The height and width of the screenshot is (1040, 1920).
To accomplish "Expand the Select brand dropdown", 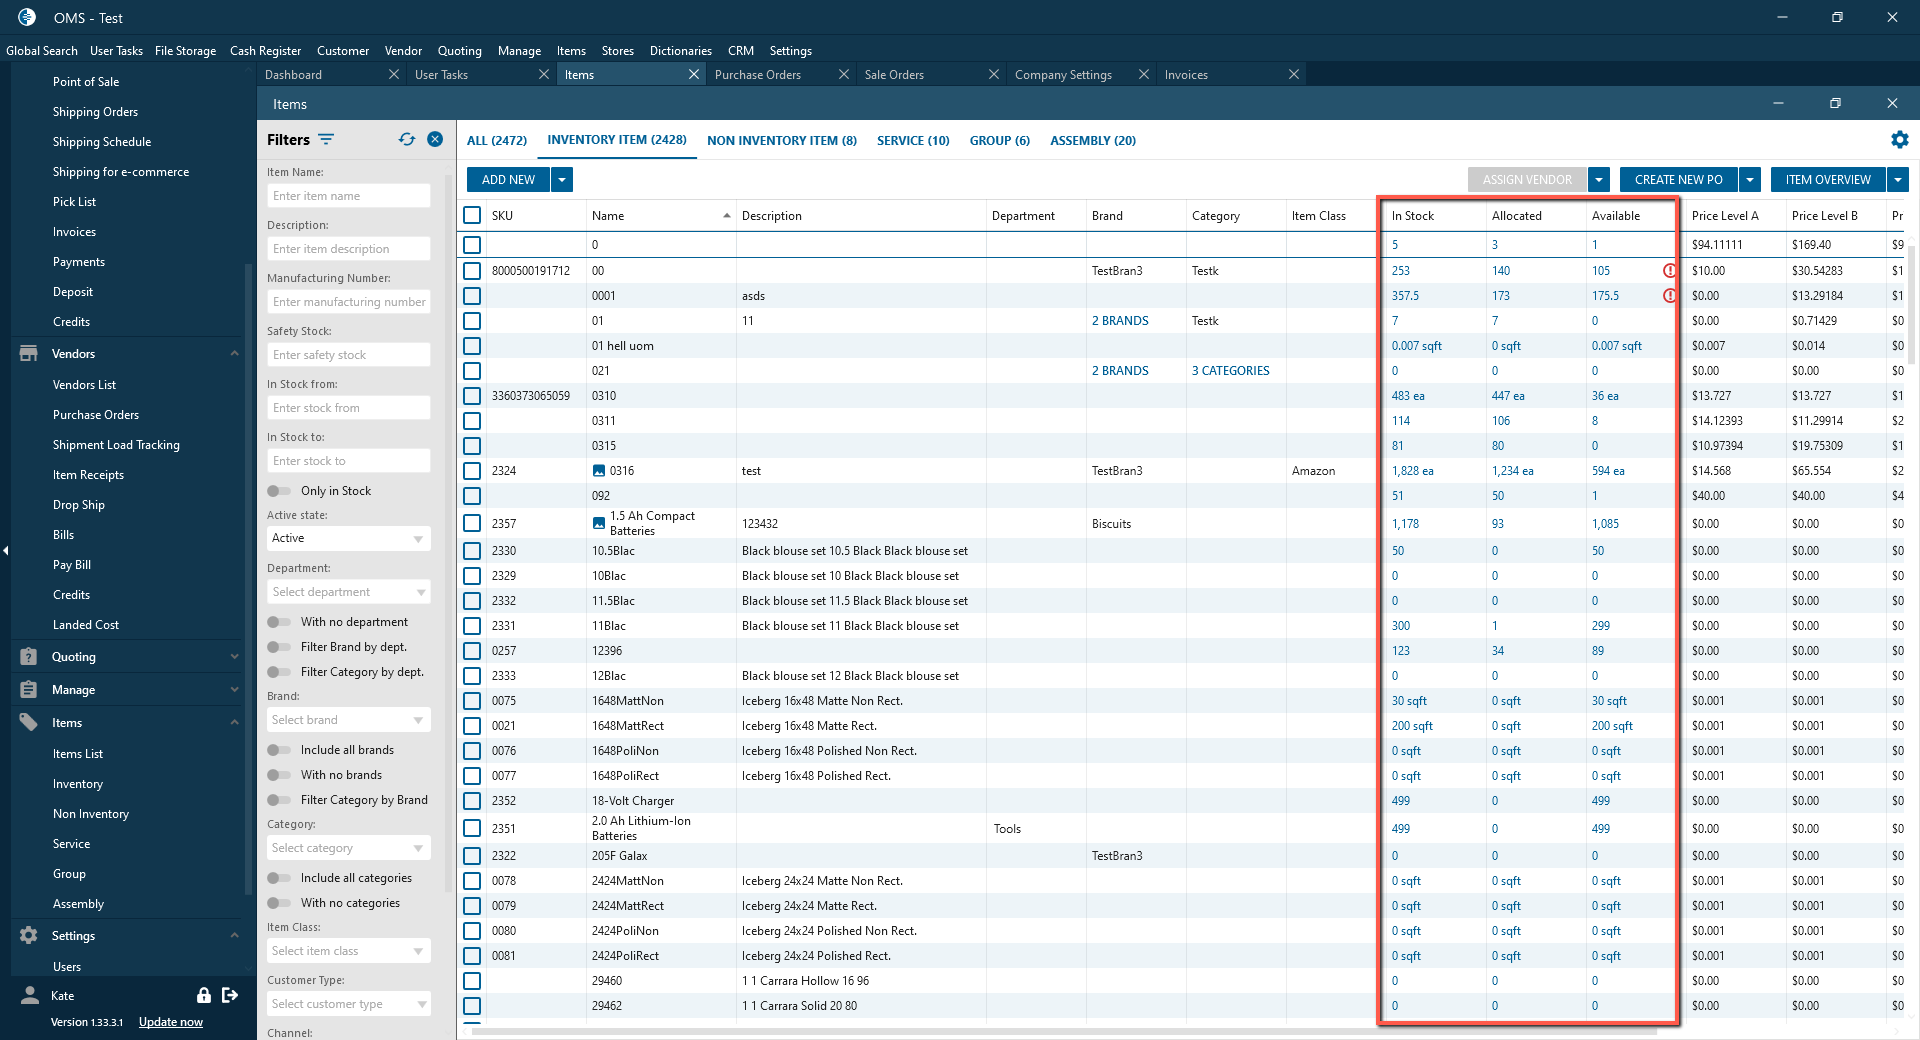I will click(x=348, y=720).
